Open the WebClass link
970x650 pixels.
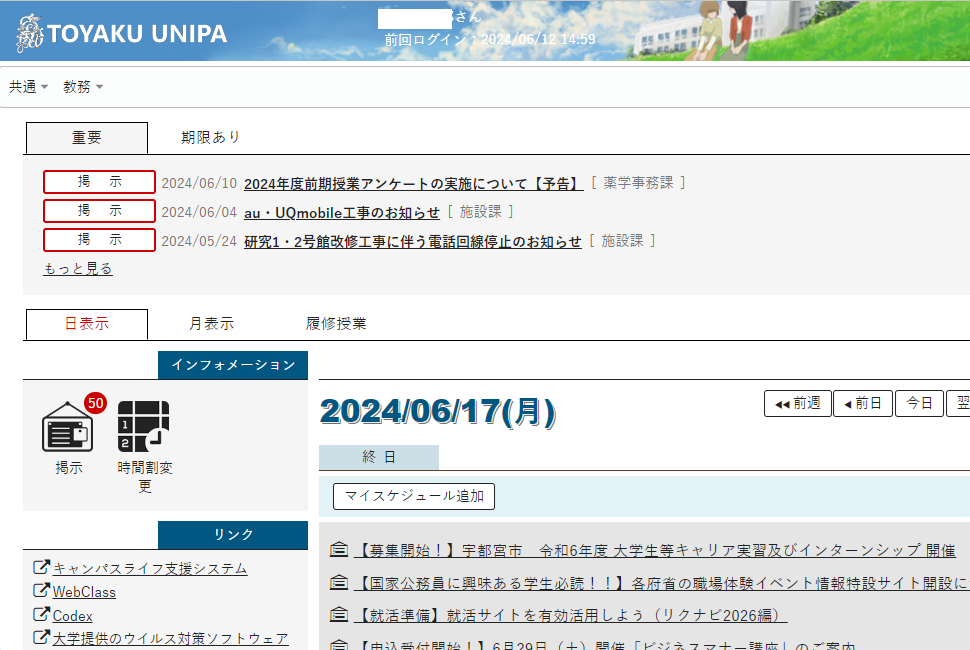point(84,592)
